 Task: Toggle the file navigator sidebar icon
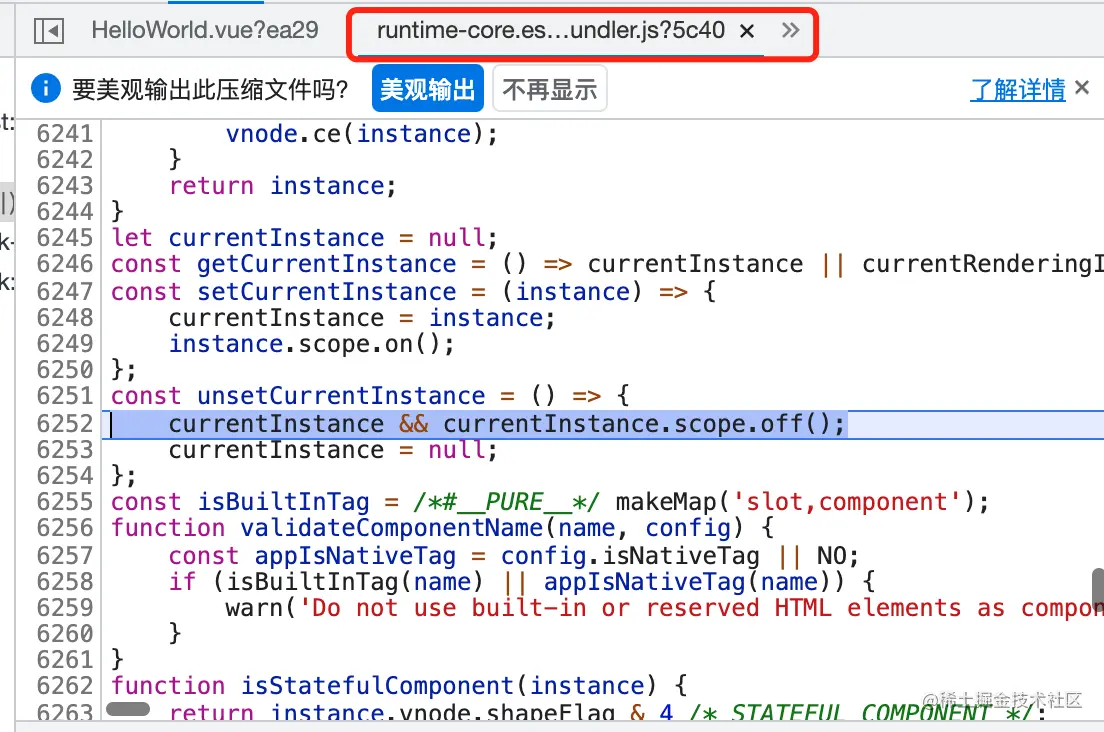(49, 31)
